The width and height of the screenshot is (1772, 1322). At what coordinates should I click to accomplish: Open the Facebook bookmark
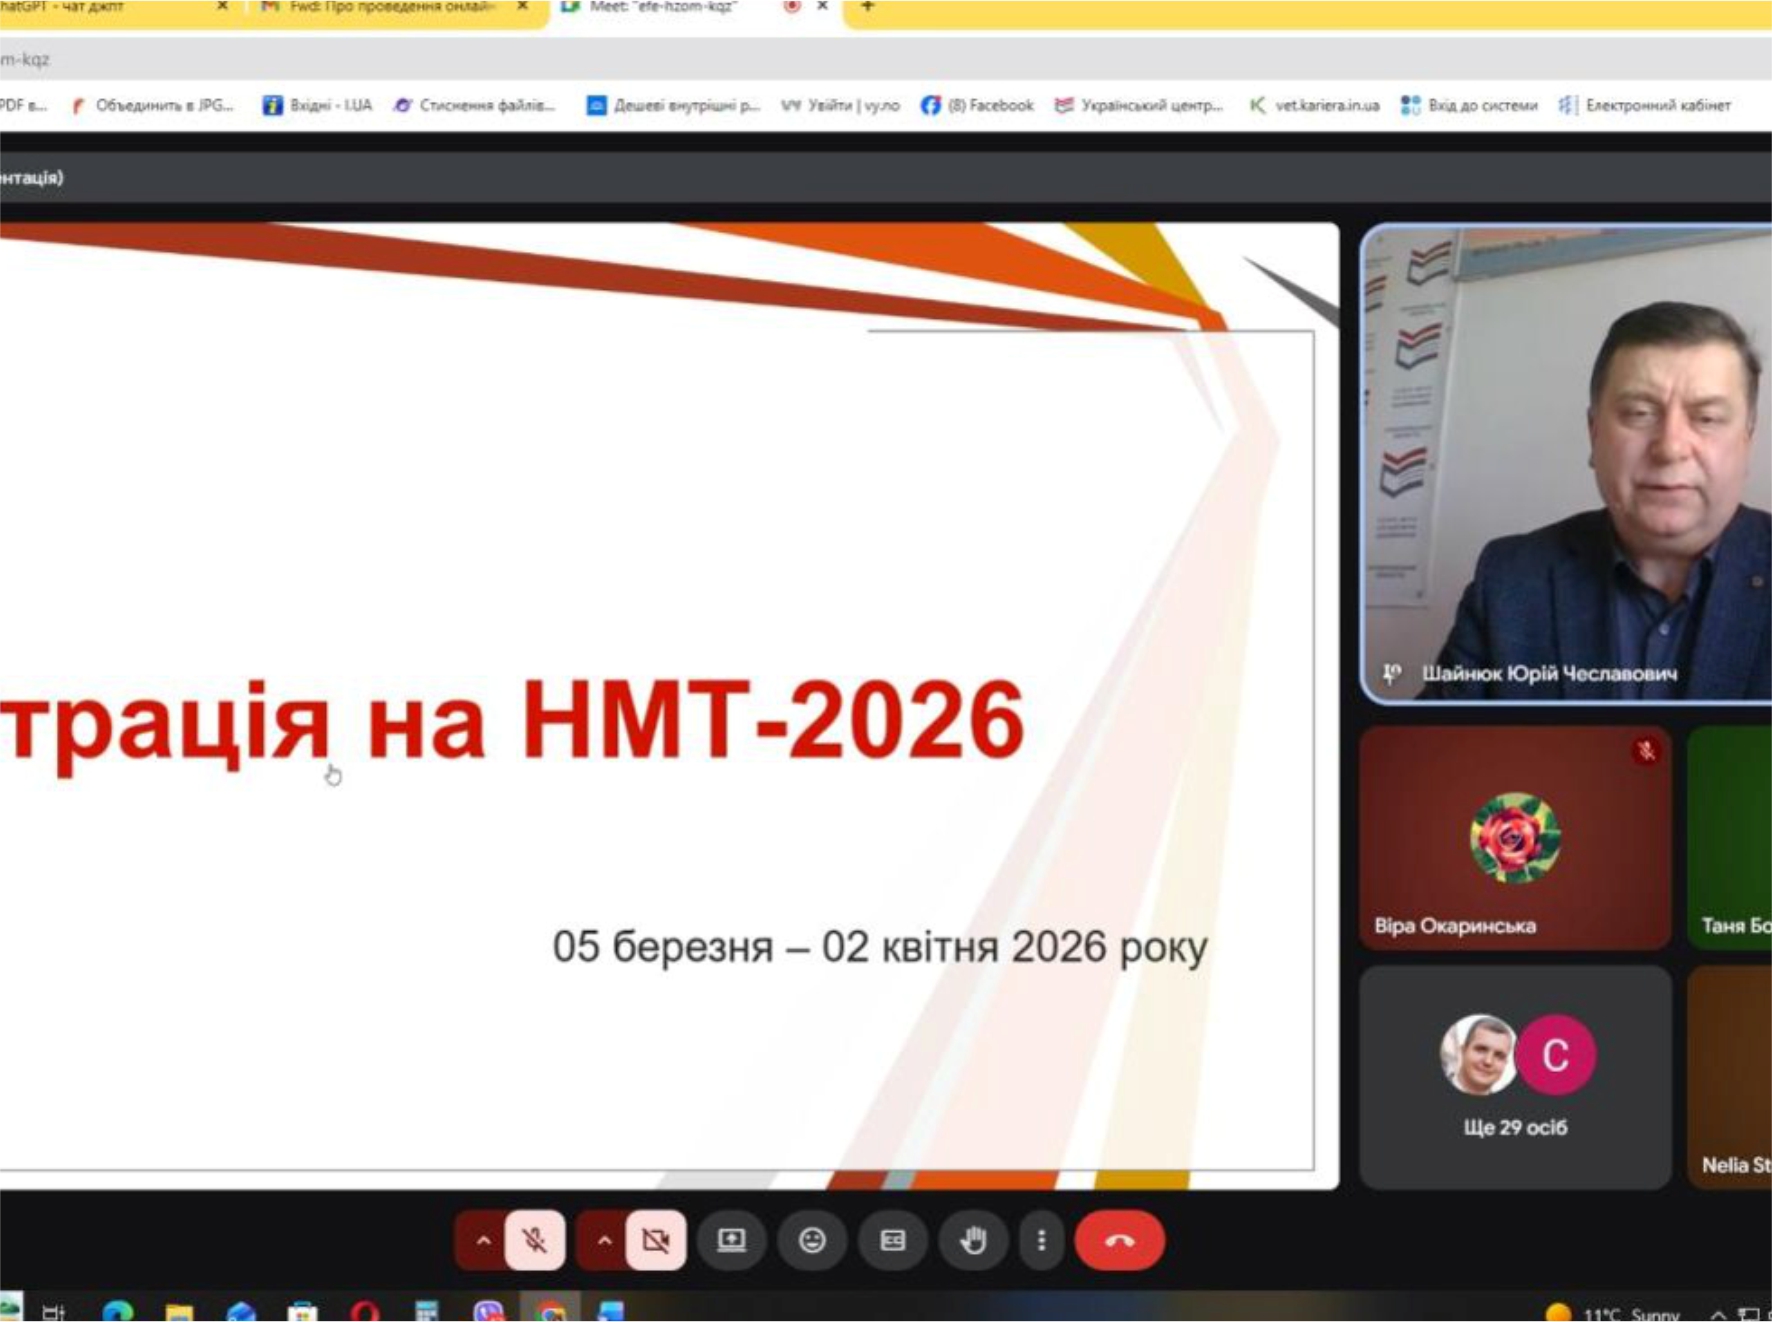978,105
